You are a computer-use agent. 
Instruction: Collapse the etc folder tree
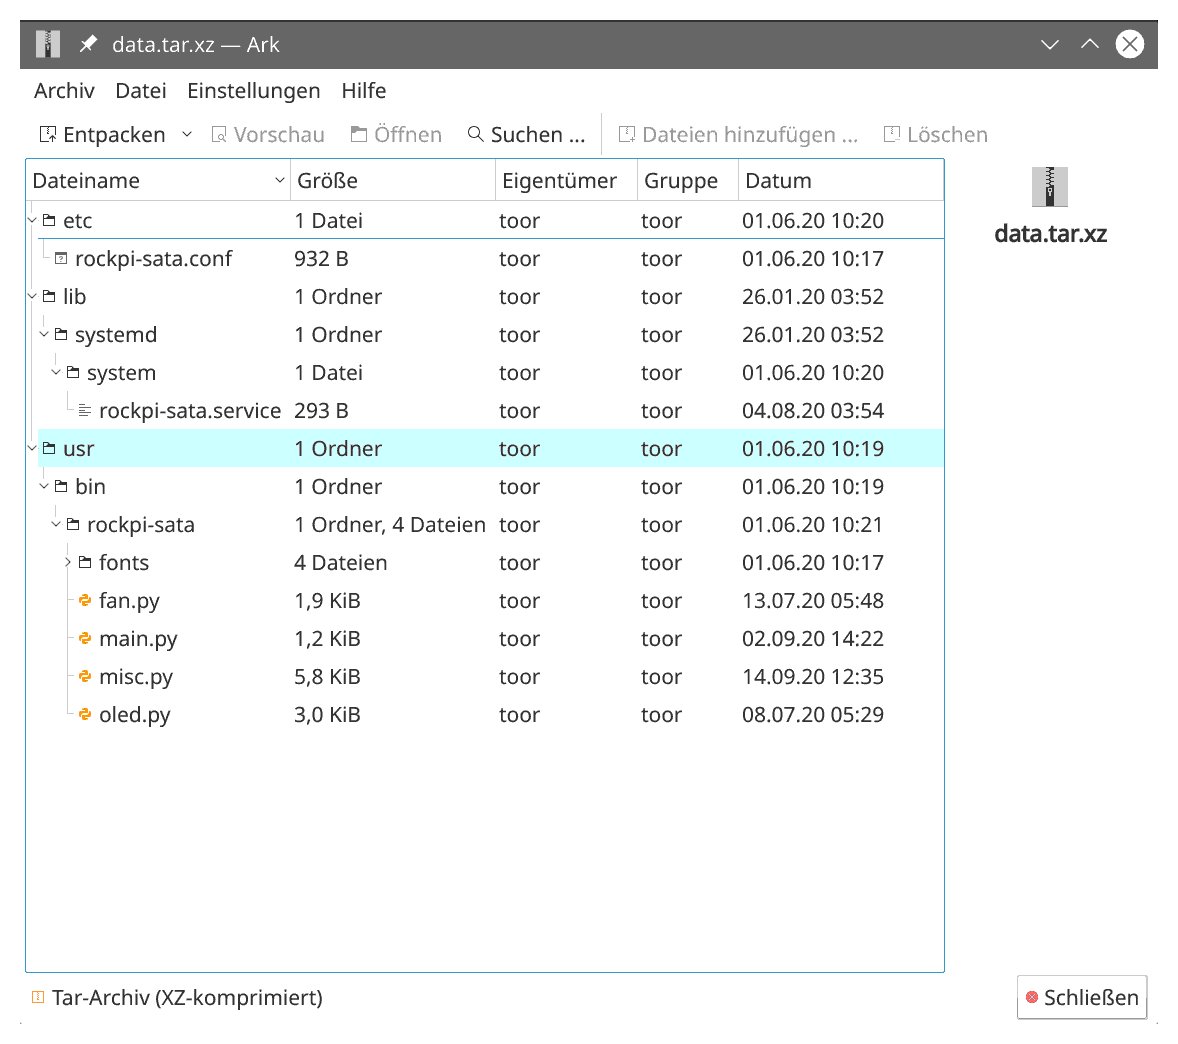pyautogui.click(x=32, y=221)
